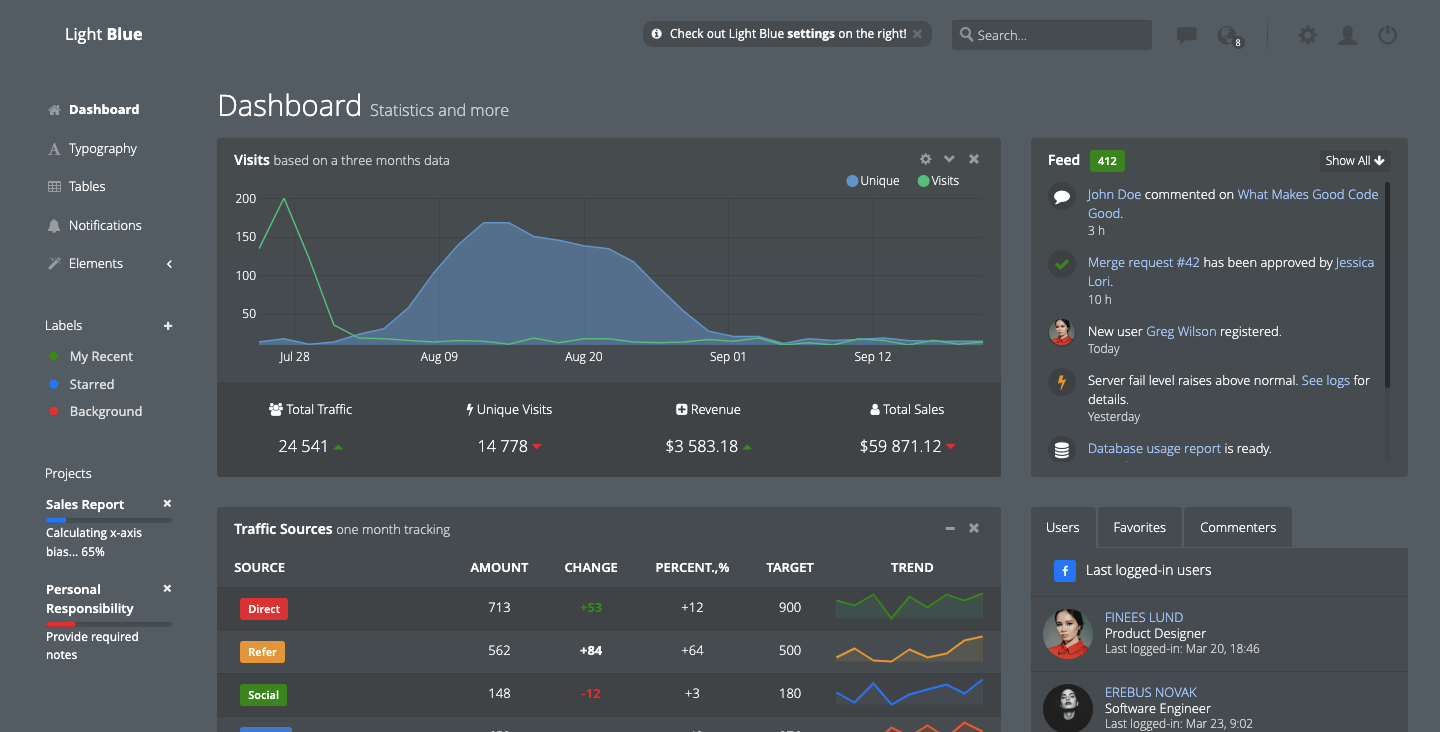Open the Commenters tab
Screen dimensions: 1440x732
[x=1237, y=527]
